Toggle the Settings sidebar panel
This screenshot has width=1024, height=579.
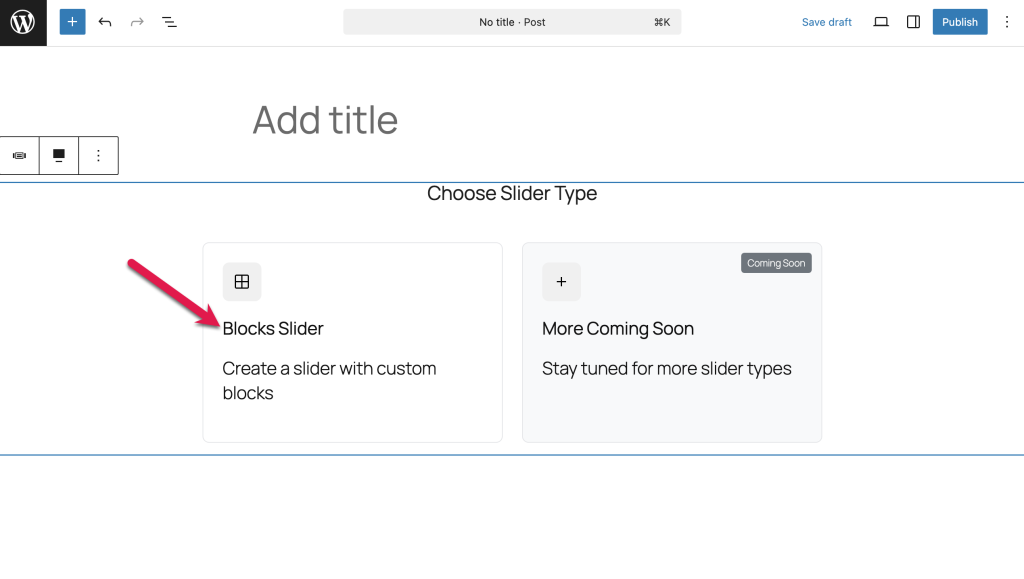914,22
